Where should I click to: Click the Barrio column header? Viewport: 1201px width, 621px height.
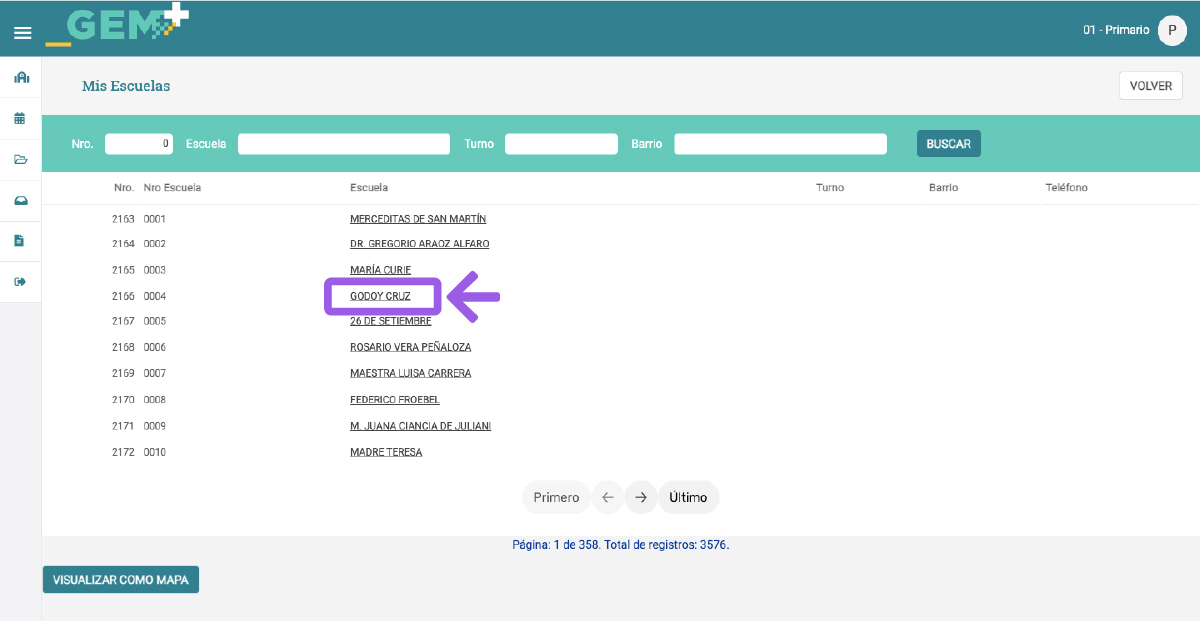(x=943, y=188)
